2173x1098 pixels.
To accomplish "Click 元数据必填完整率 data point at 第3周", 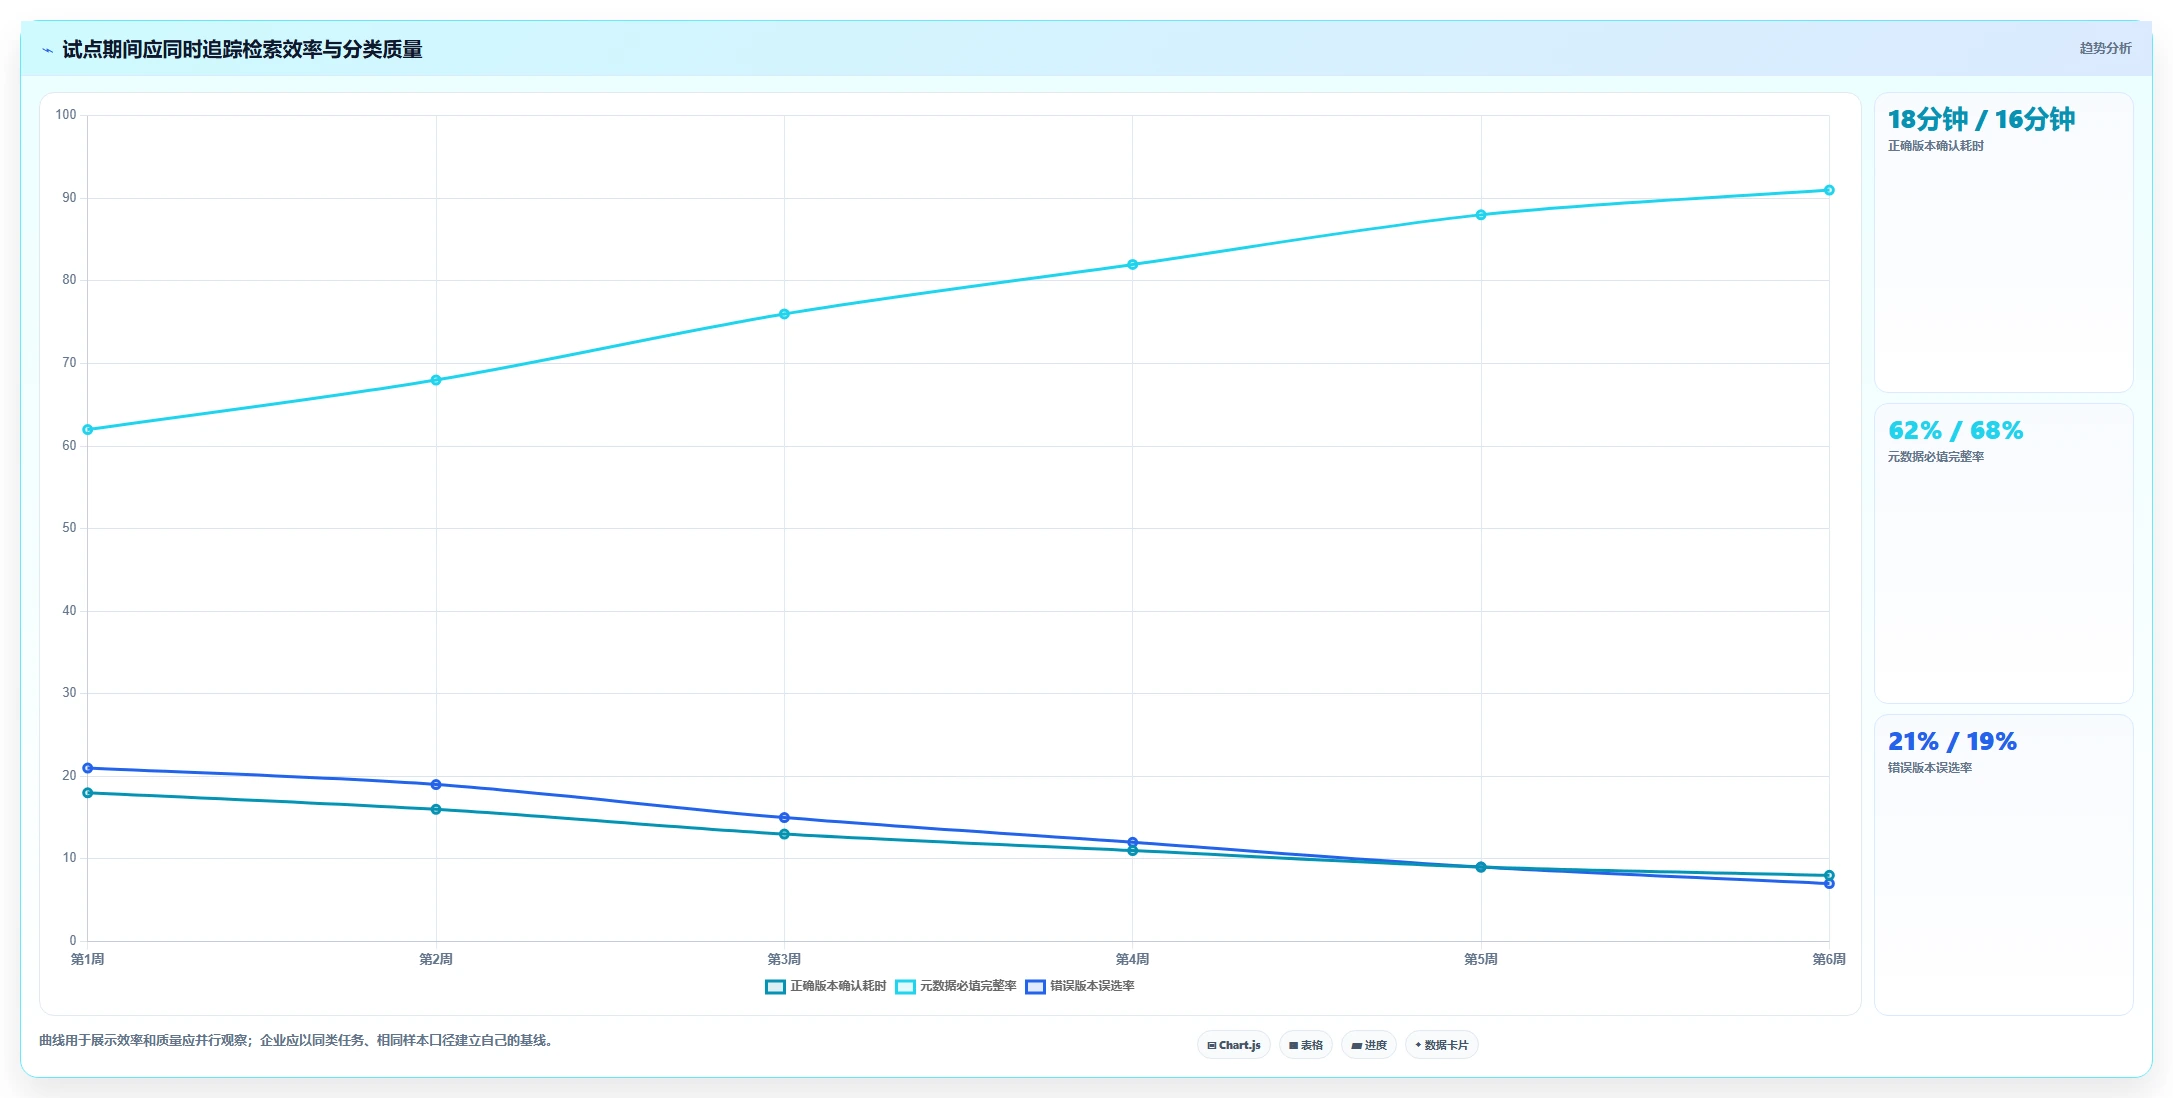I will [784, 314].
